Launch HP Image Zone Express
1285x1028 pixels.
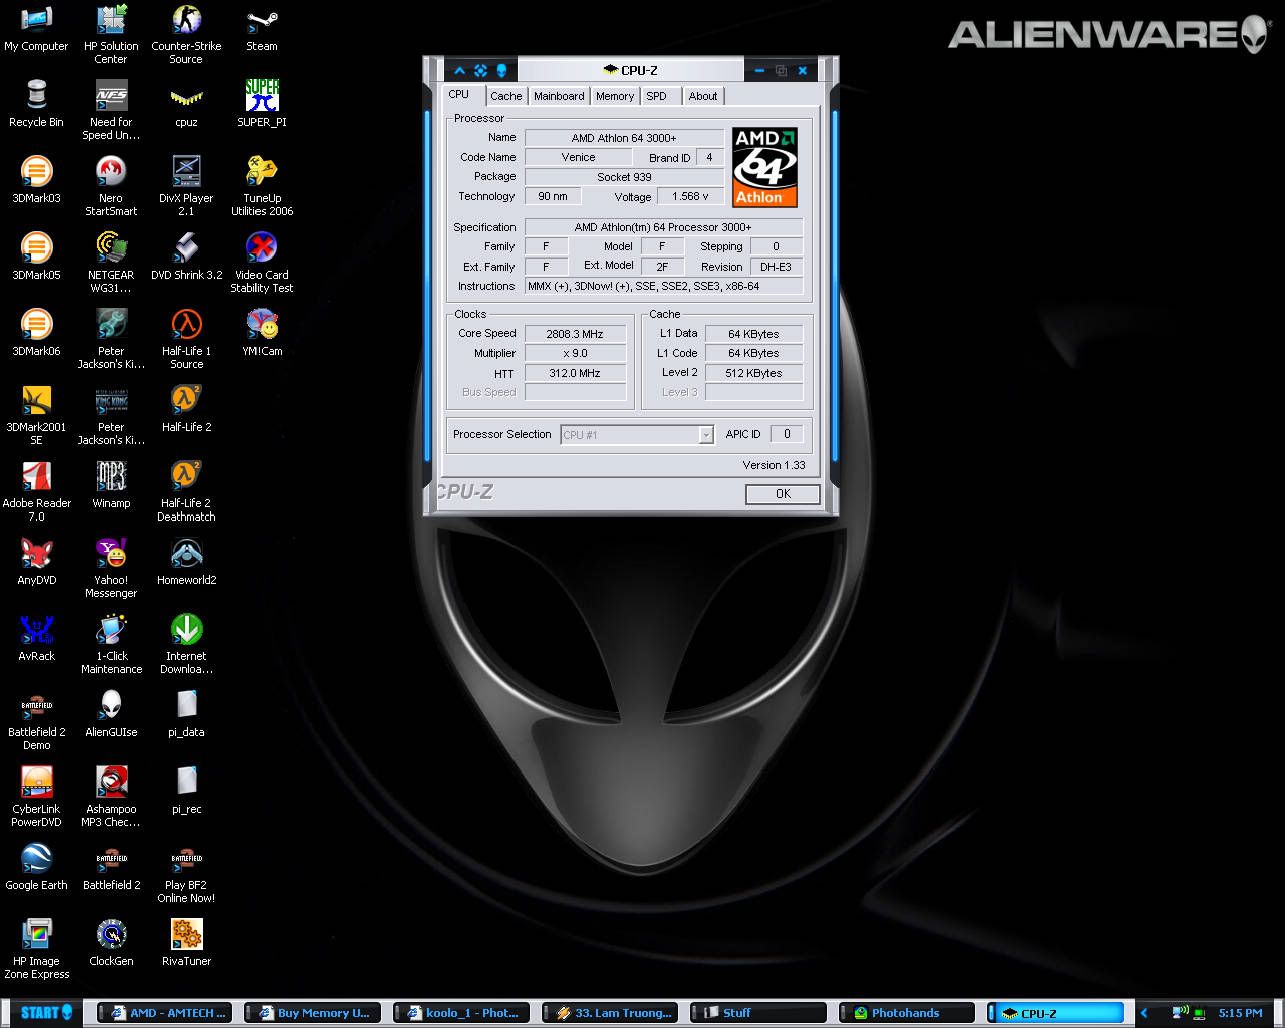pos(36,950)
